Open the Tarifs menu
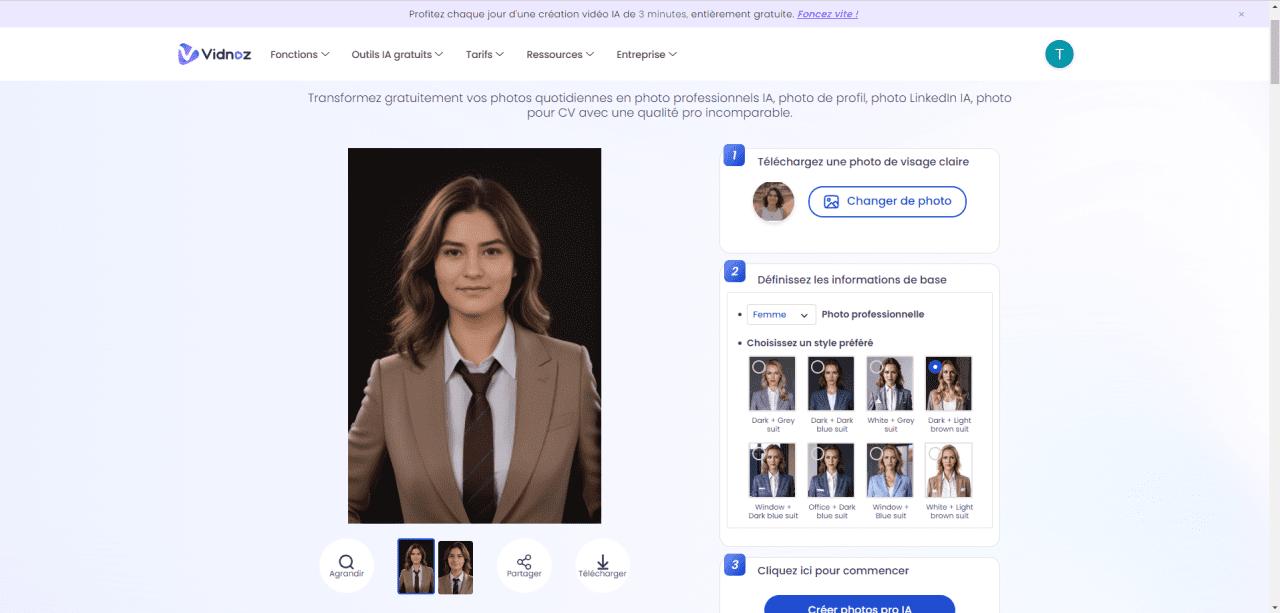The width and height of the screenshot is (1280, 613). point(484,54)
